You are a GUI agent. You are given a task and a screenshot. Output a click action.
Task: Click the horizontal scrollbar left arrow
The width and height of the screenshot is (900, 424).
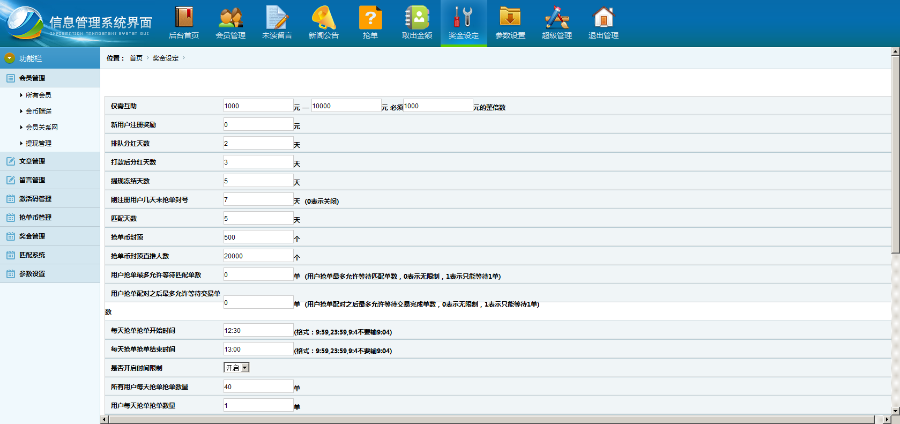(104, 419)
